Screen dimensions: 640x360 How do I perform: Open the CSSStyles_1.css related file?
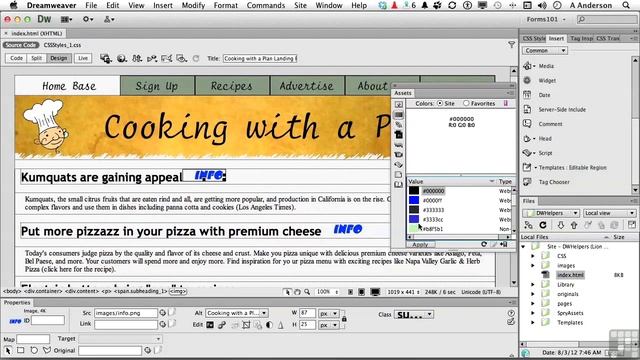(62, 45)
